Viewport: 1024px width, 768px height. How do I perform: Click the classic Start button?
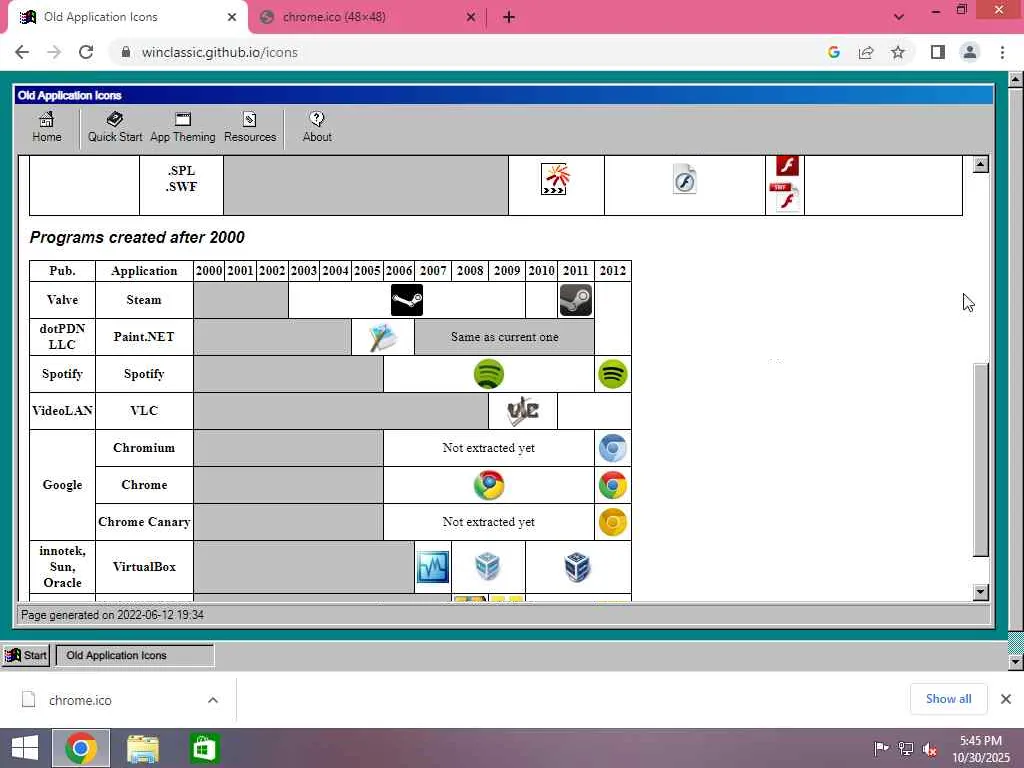[x=26, y=656]
